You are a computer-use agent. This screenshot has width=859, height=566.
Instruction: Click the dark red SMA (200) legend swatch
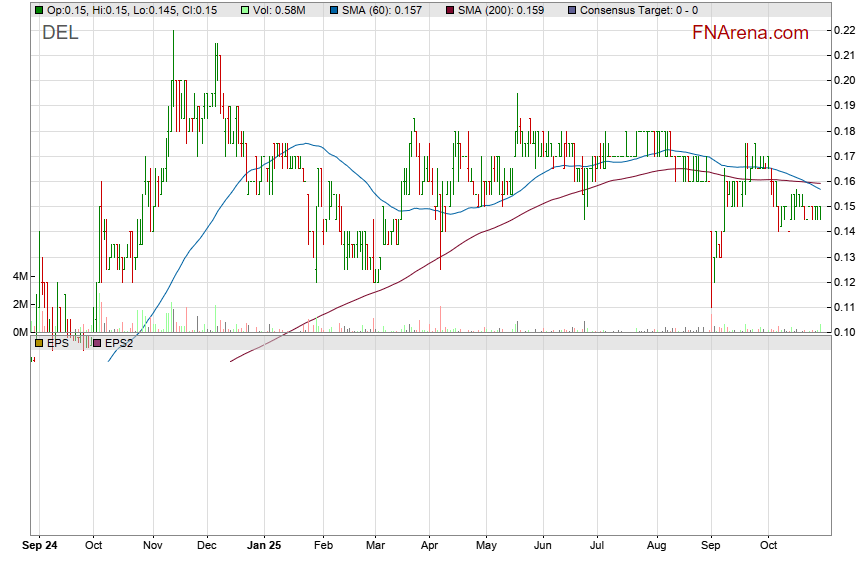click(449, 10)
